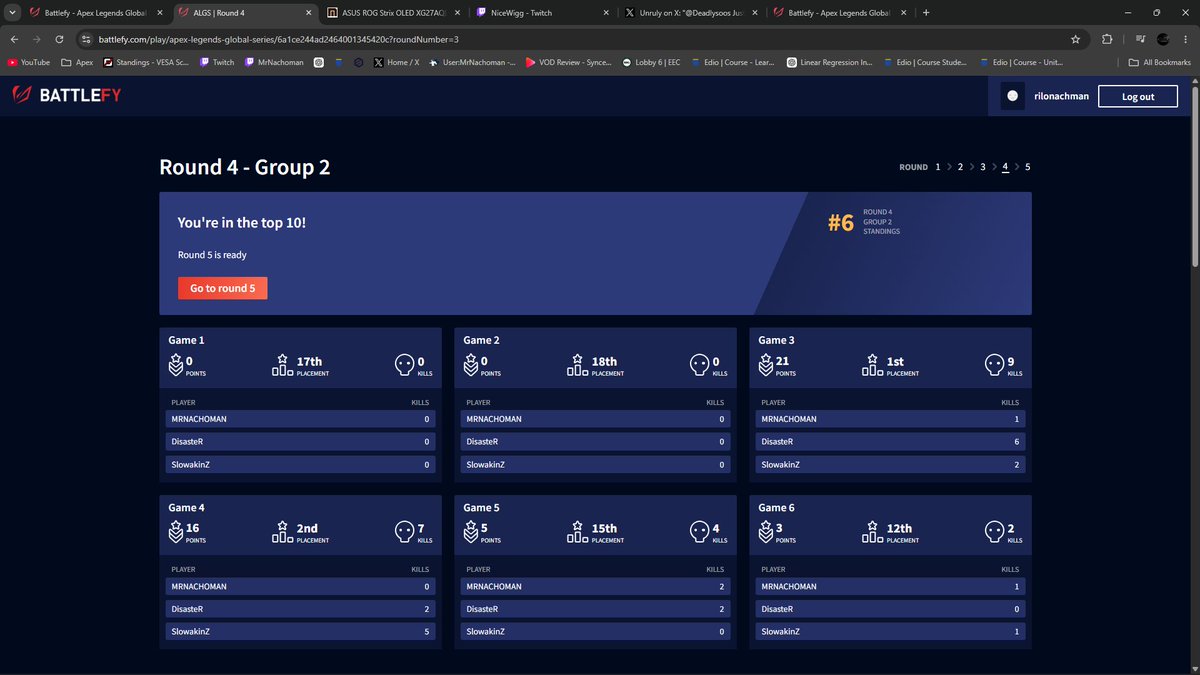Click the Log out button

[1138, 96]
